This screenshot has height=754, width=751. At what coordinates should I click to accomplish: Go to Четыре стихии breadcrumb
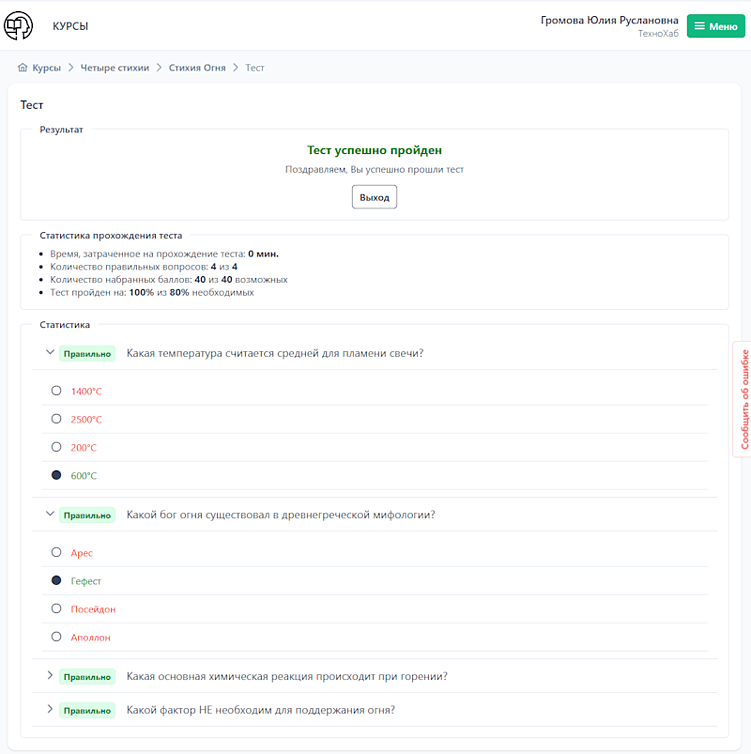click(114, 68)
